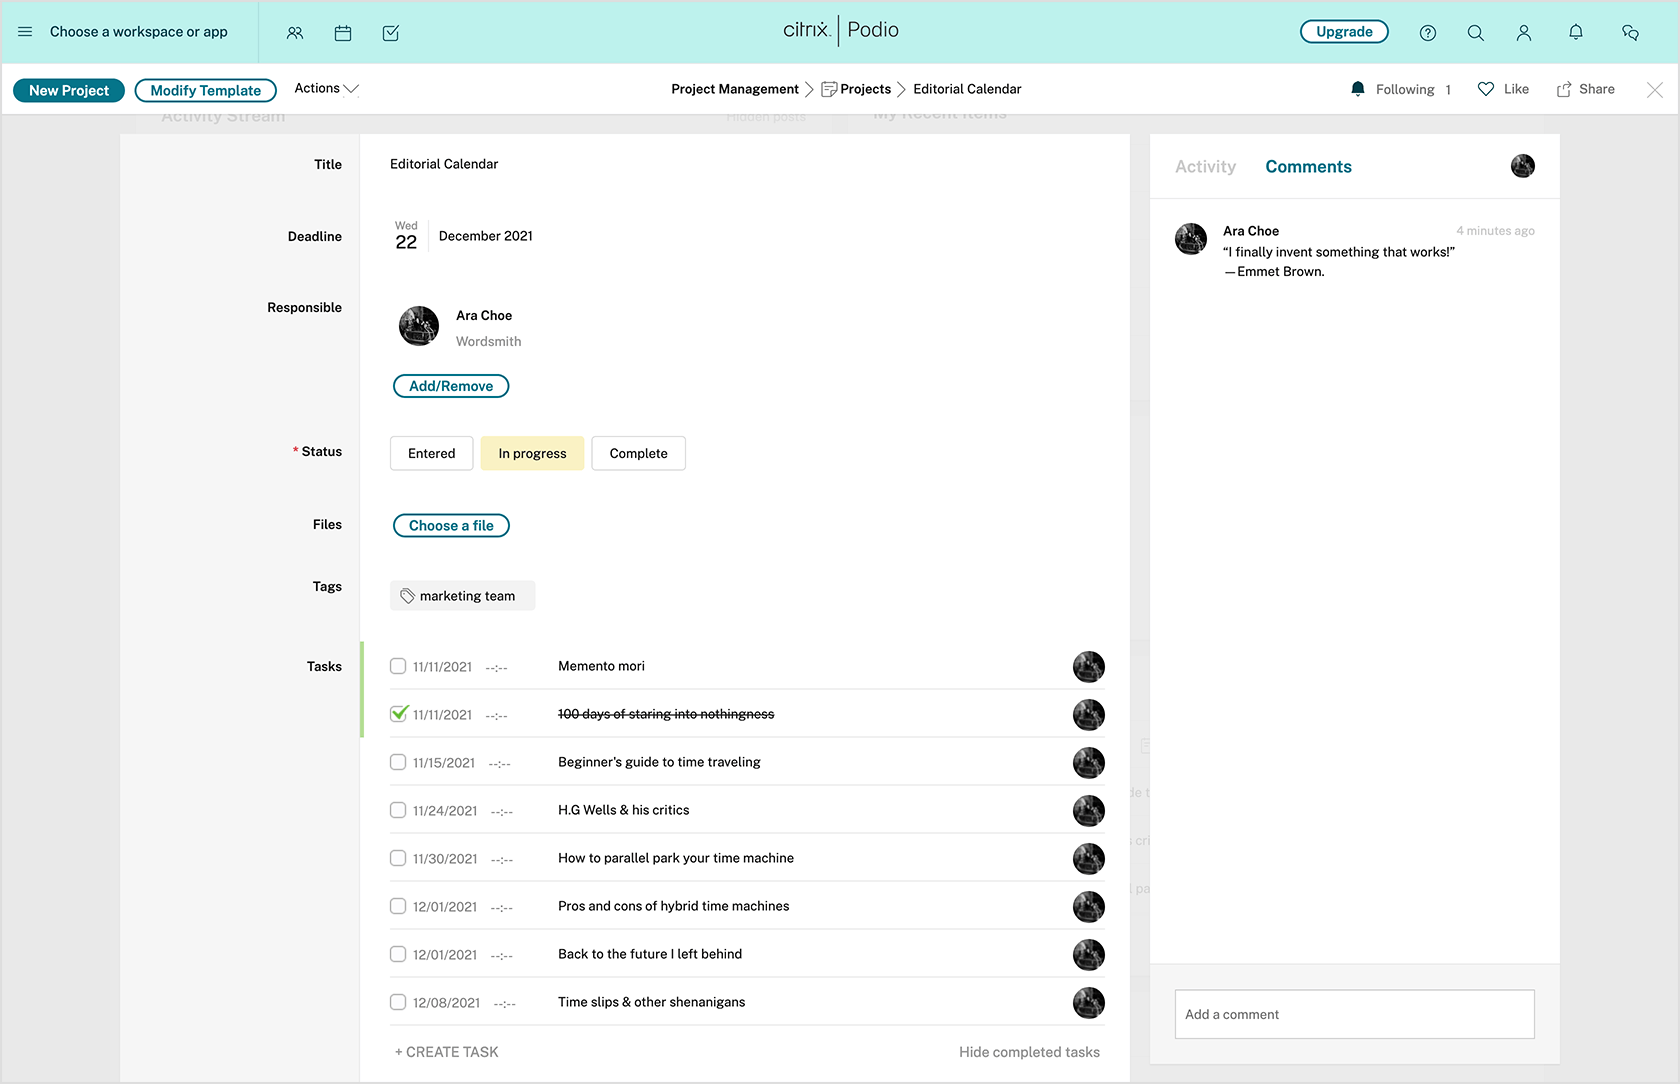Open the Choose a workspace or app selector

[x=139, y=32]
